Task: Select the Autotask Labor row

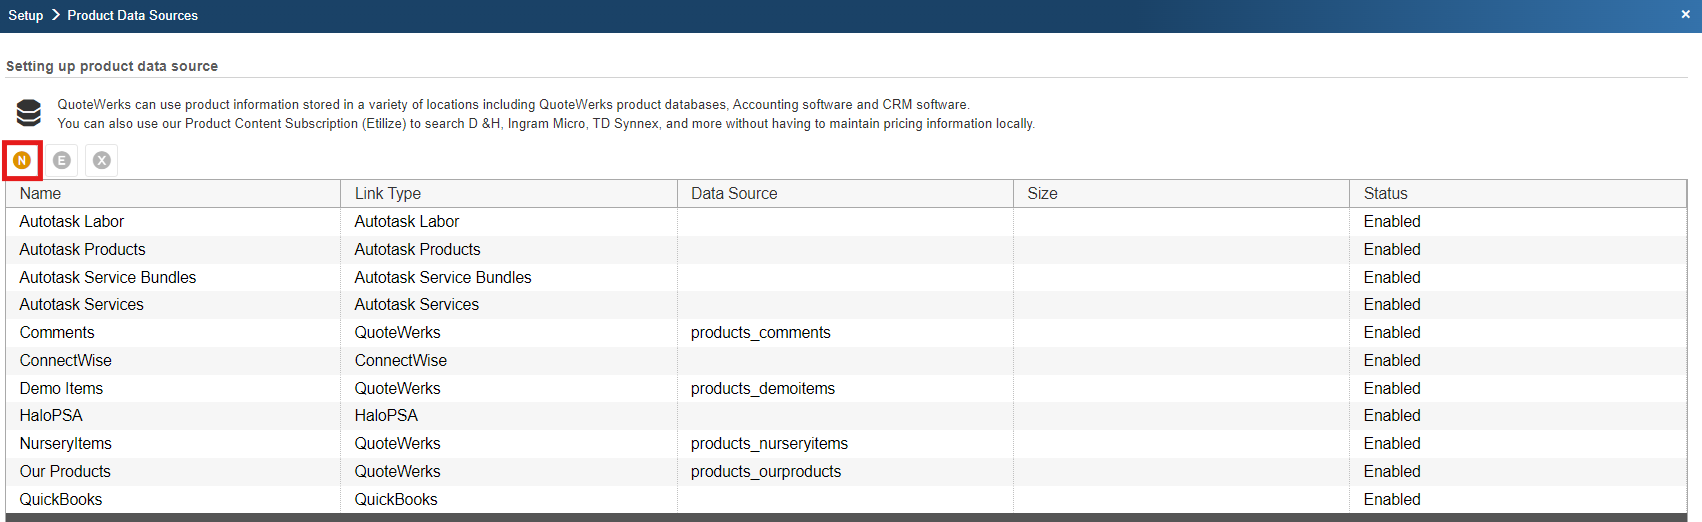Action: tap(72, 221)
